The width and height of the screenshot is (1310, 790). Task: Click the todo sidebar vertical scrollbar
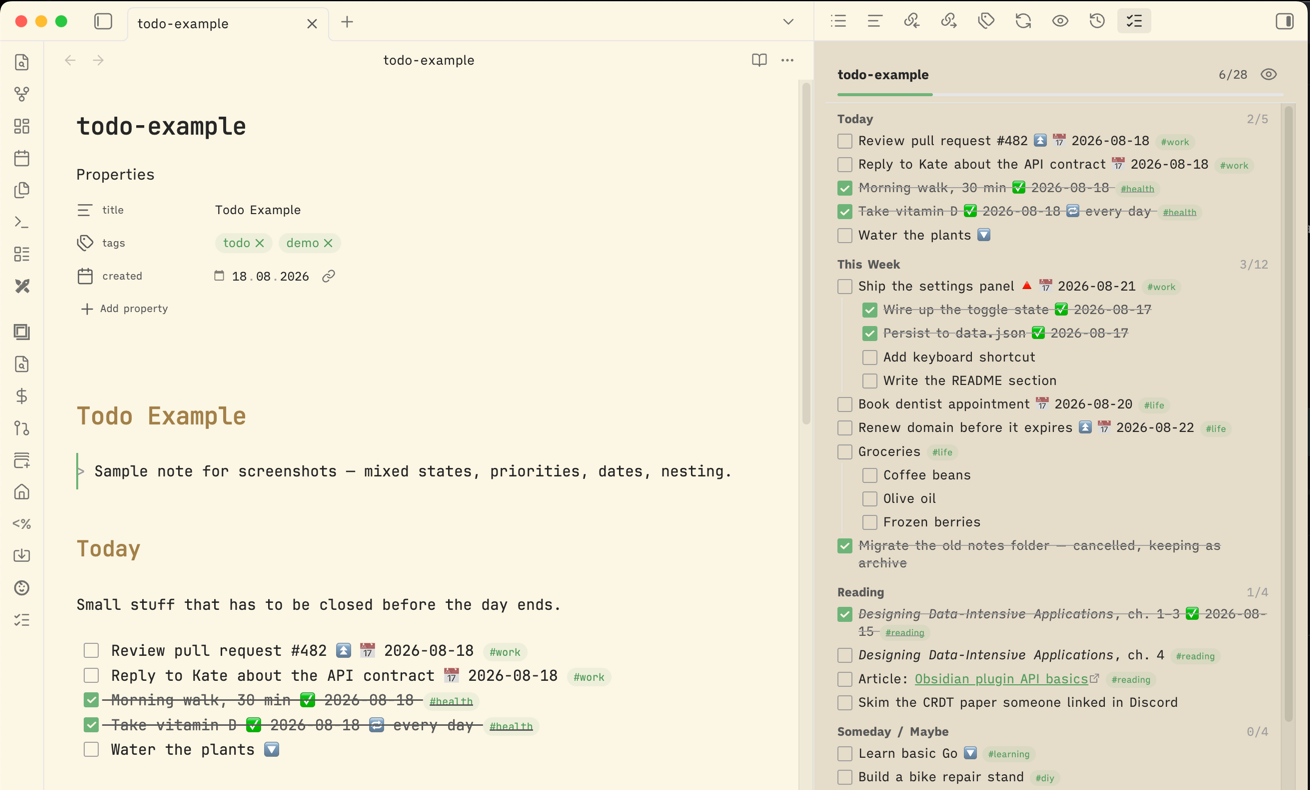(x=1288, y=415)
